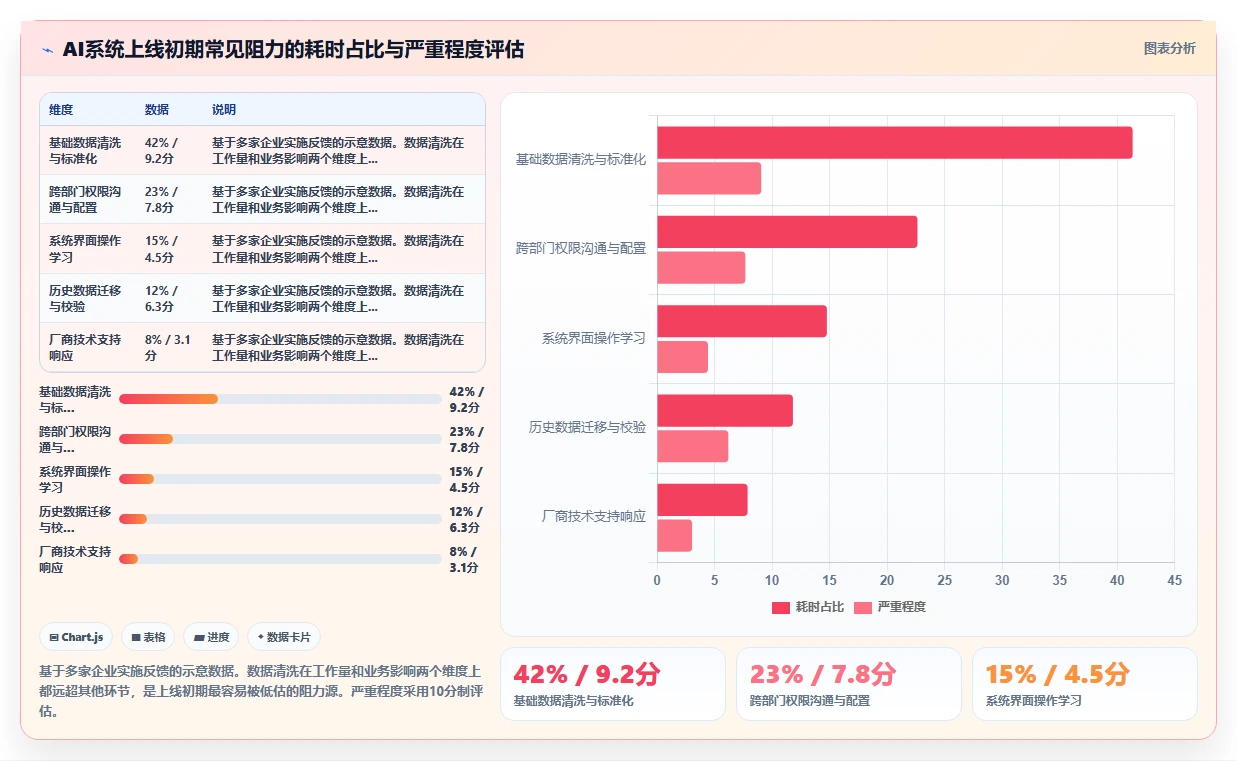Image resolution: width=1237 pixels, height=761 pixels.
Task: Click chart axis label 基础数据清洗与标准化
Action: point(581,159)
